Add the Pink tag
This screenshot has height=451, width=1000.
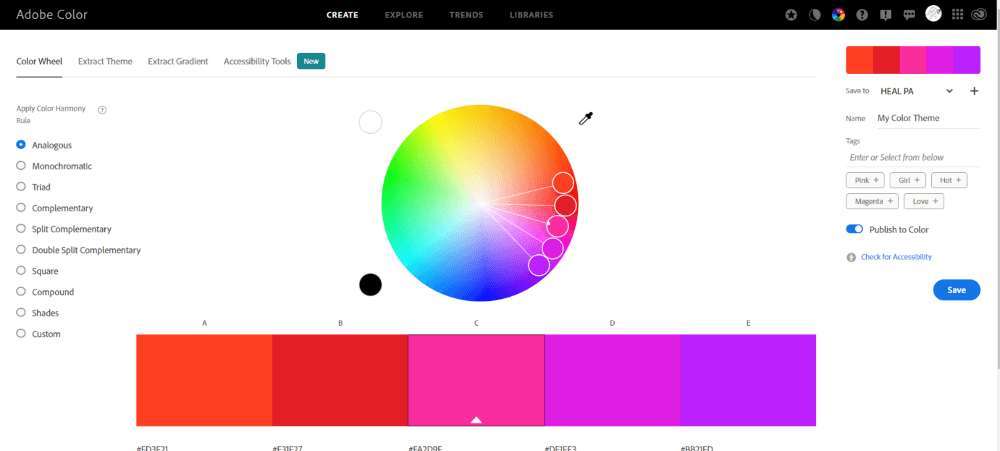[865, 181]
